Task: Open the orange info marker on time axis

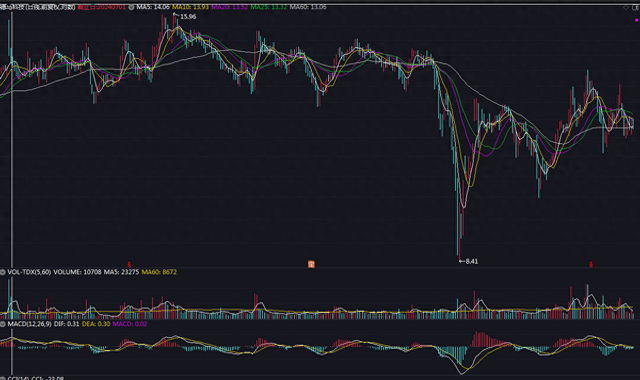Action: [311, 264]
